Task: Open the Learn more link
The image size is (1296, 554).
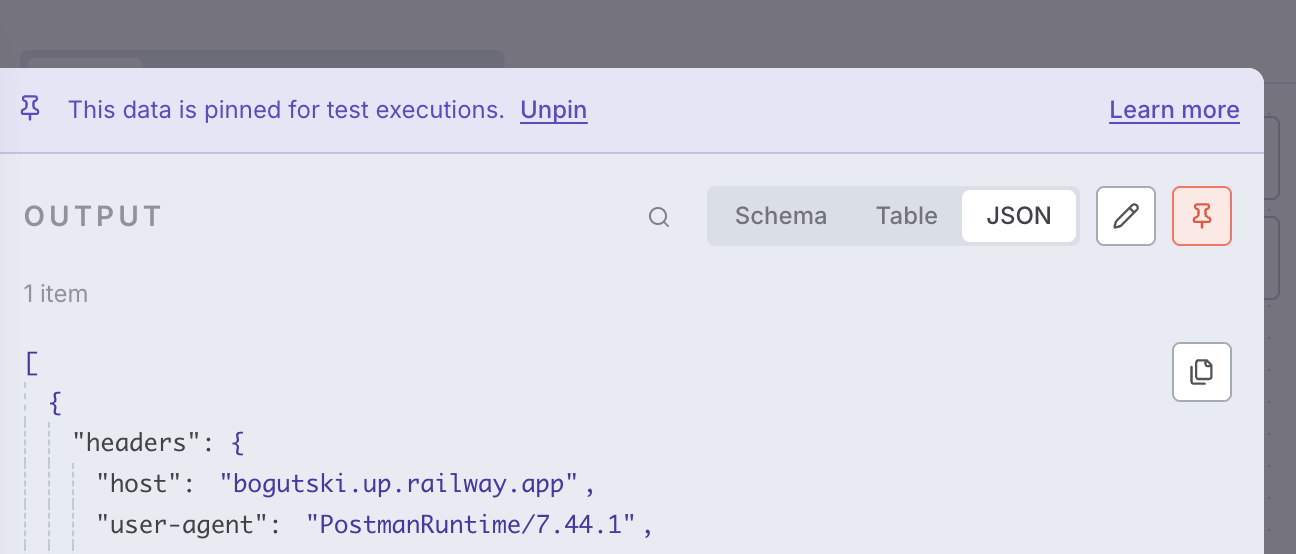Action: 1174,110
